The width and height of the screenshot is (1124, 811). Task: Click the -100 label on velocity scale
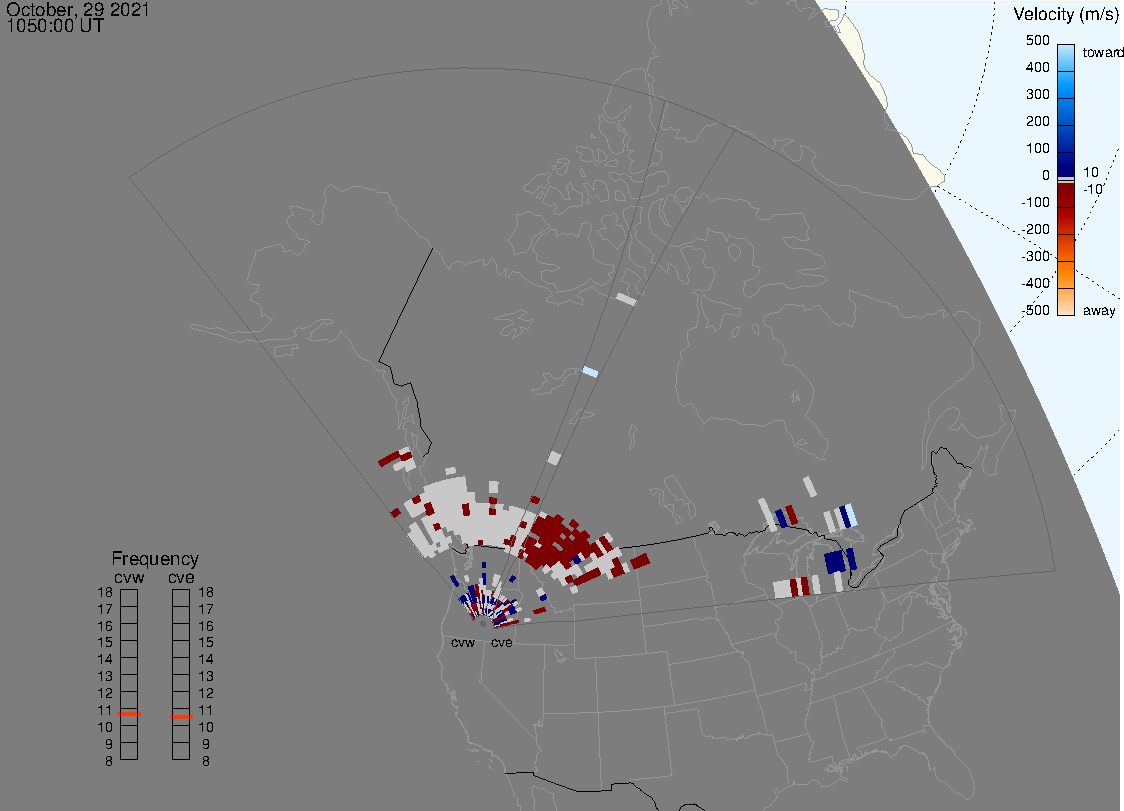point(1035,202)
